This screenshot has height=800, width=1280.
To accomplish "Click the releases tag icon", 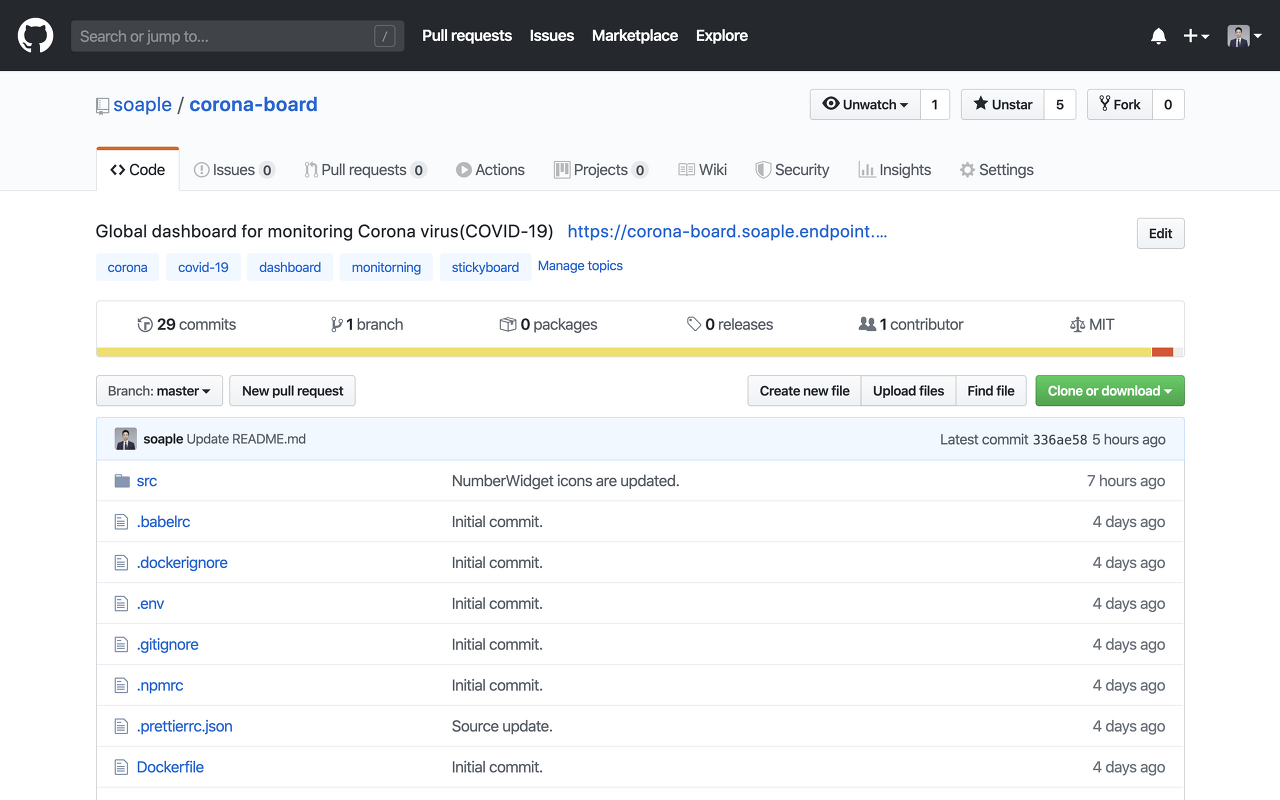I will (694, 324).
